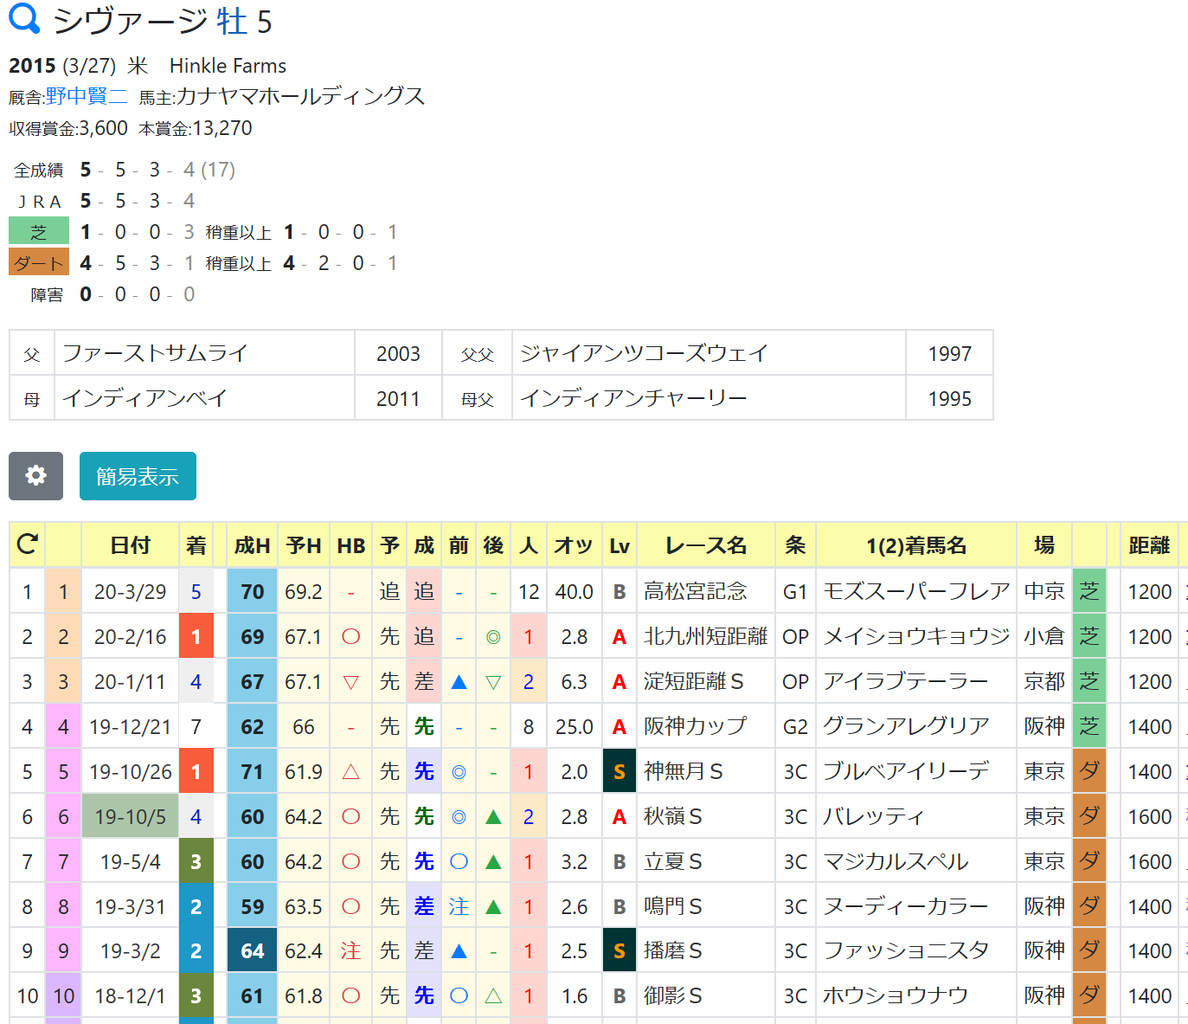This screenshot has width=1188, height=1024.
Task: Open trainer link 野中賢二
Action: [86, 96]
